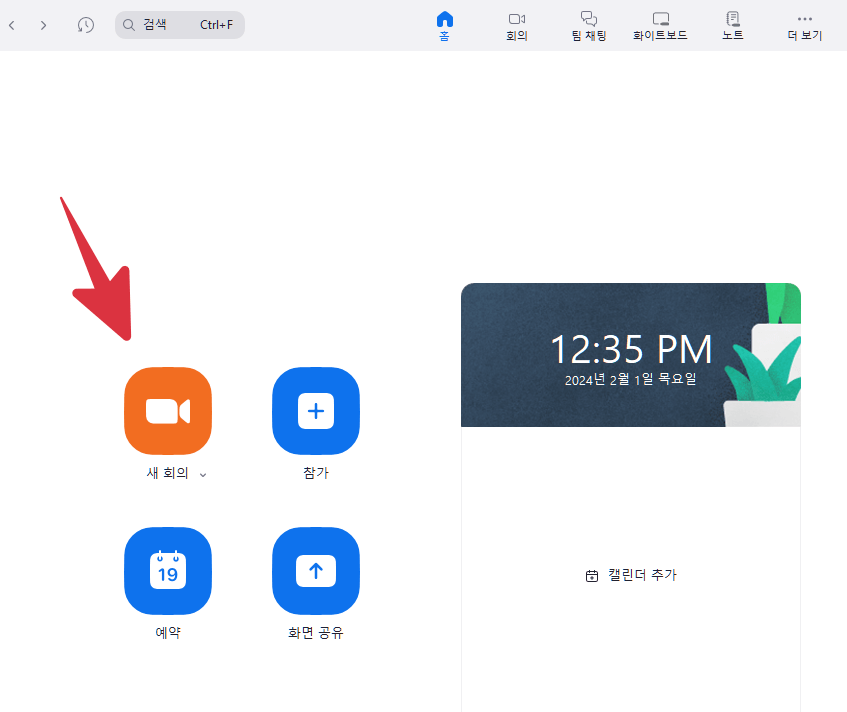Navigate forward with the right arrow

point(43,24)
